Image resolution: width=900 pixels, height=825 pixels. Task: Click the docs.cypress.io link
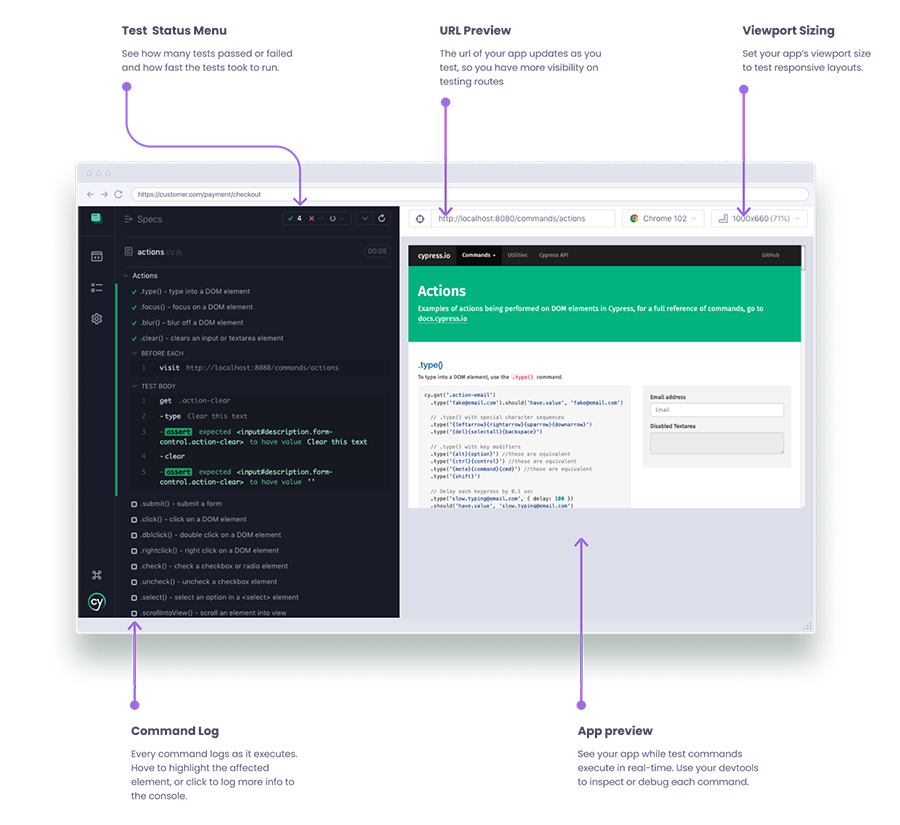tap(441, 319)
